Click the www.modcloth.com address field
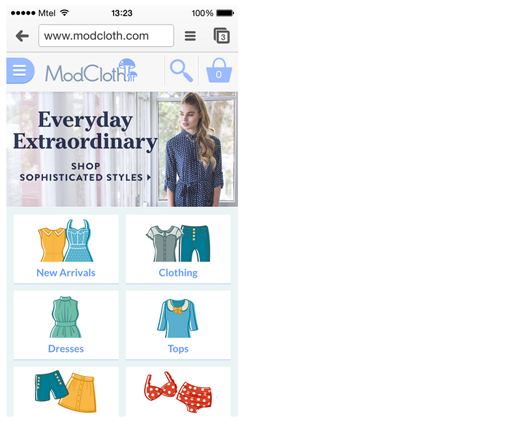The width and height of the screenshot is (530, 430). coord(106,35)
